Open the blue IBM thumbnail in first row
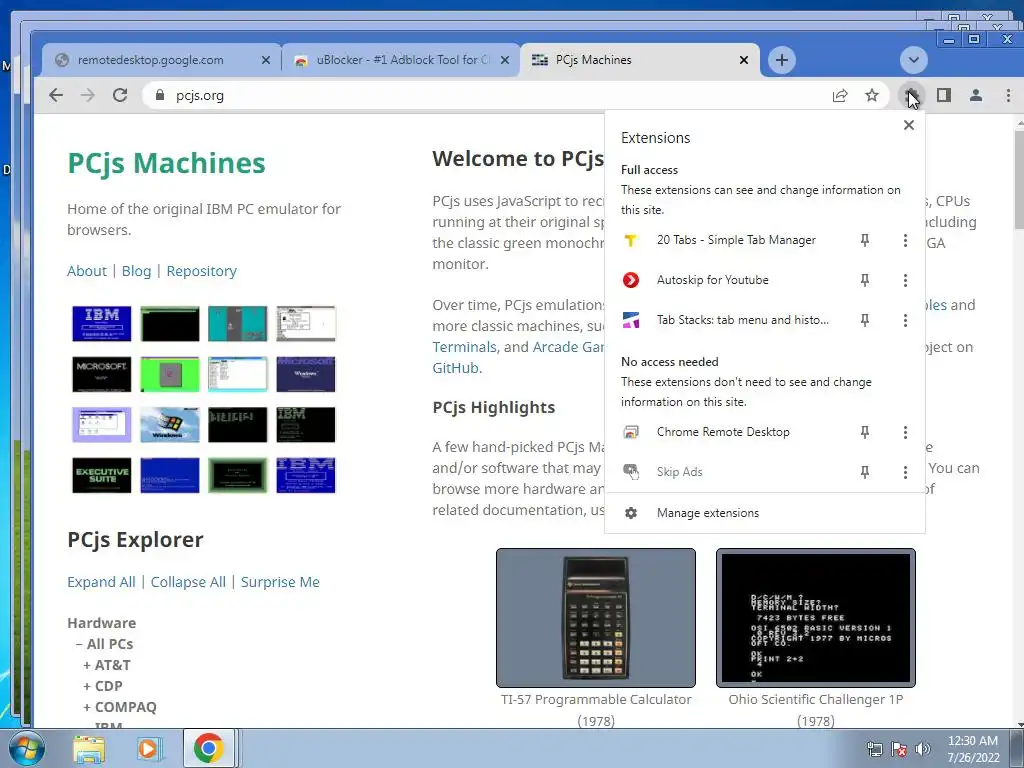 (101, 323)
